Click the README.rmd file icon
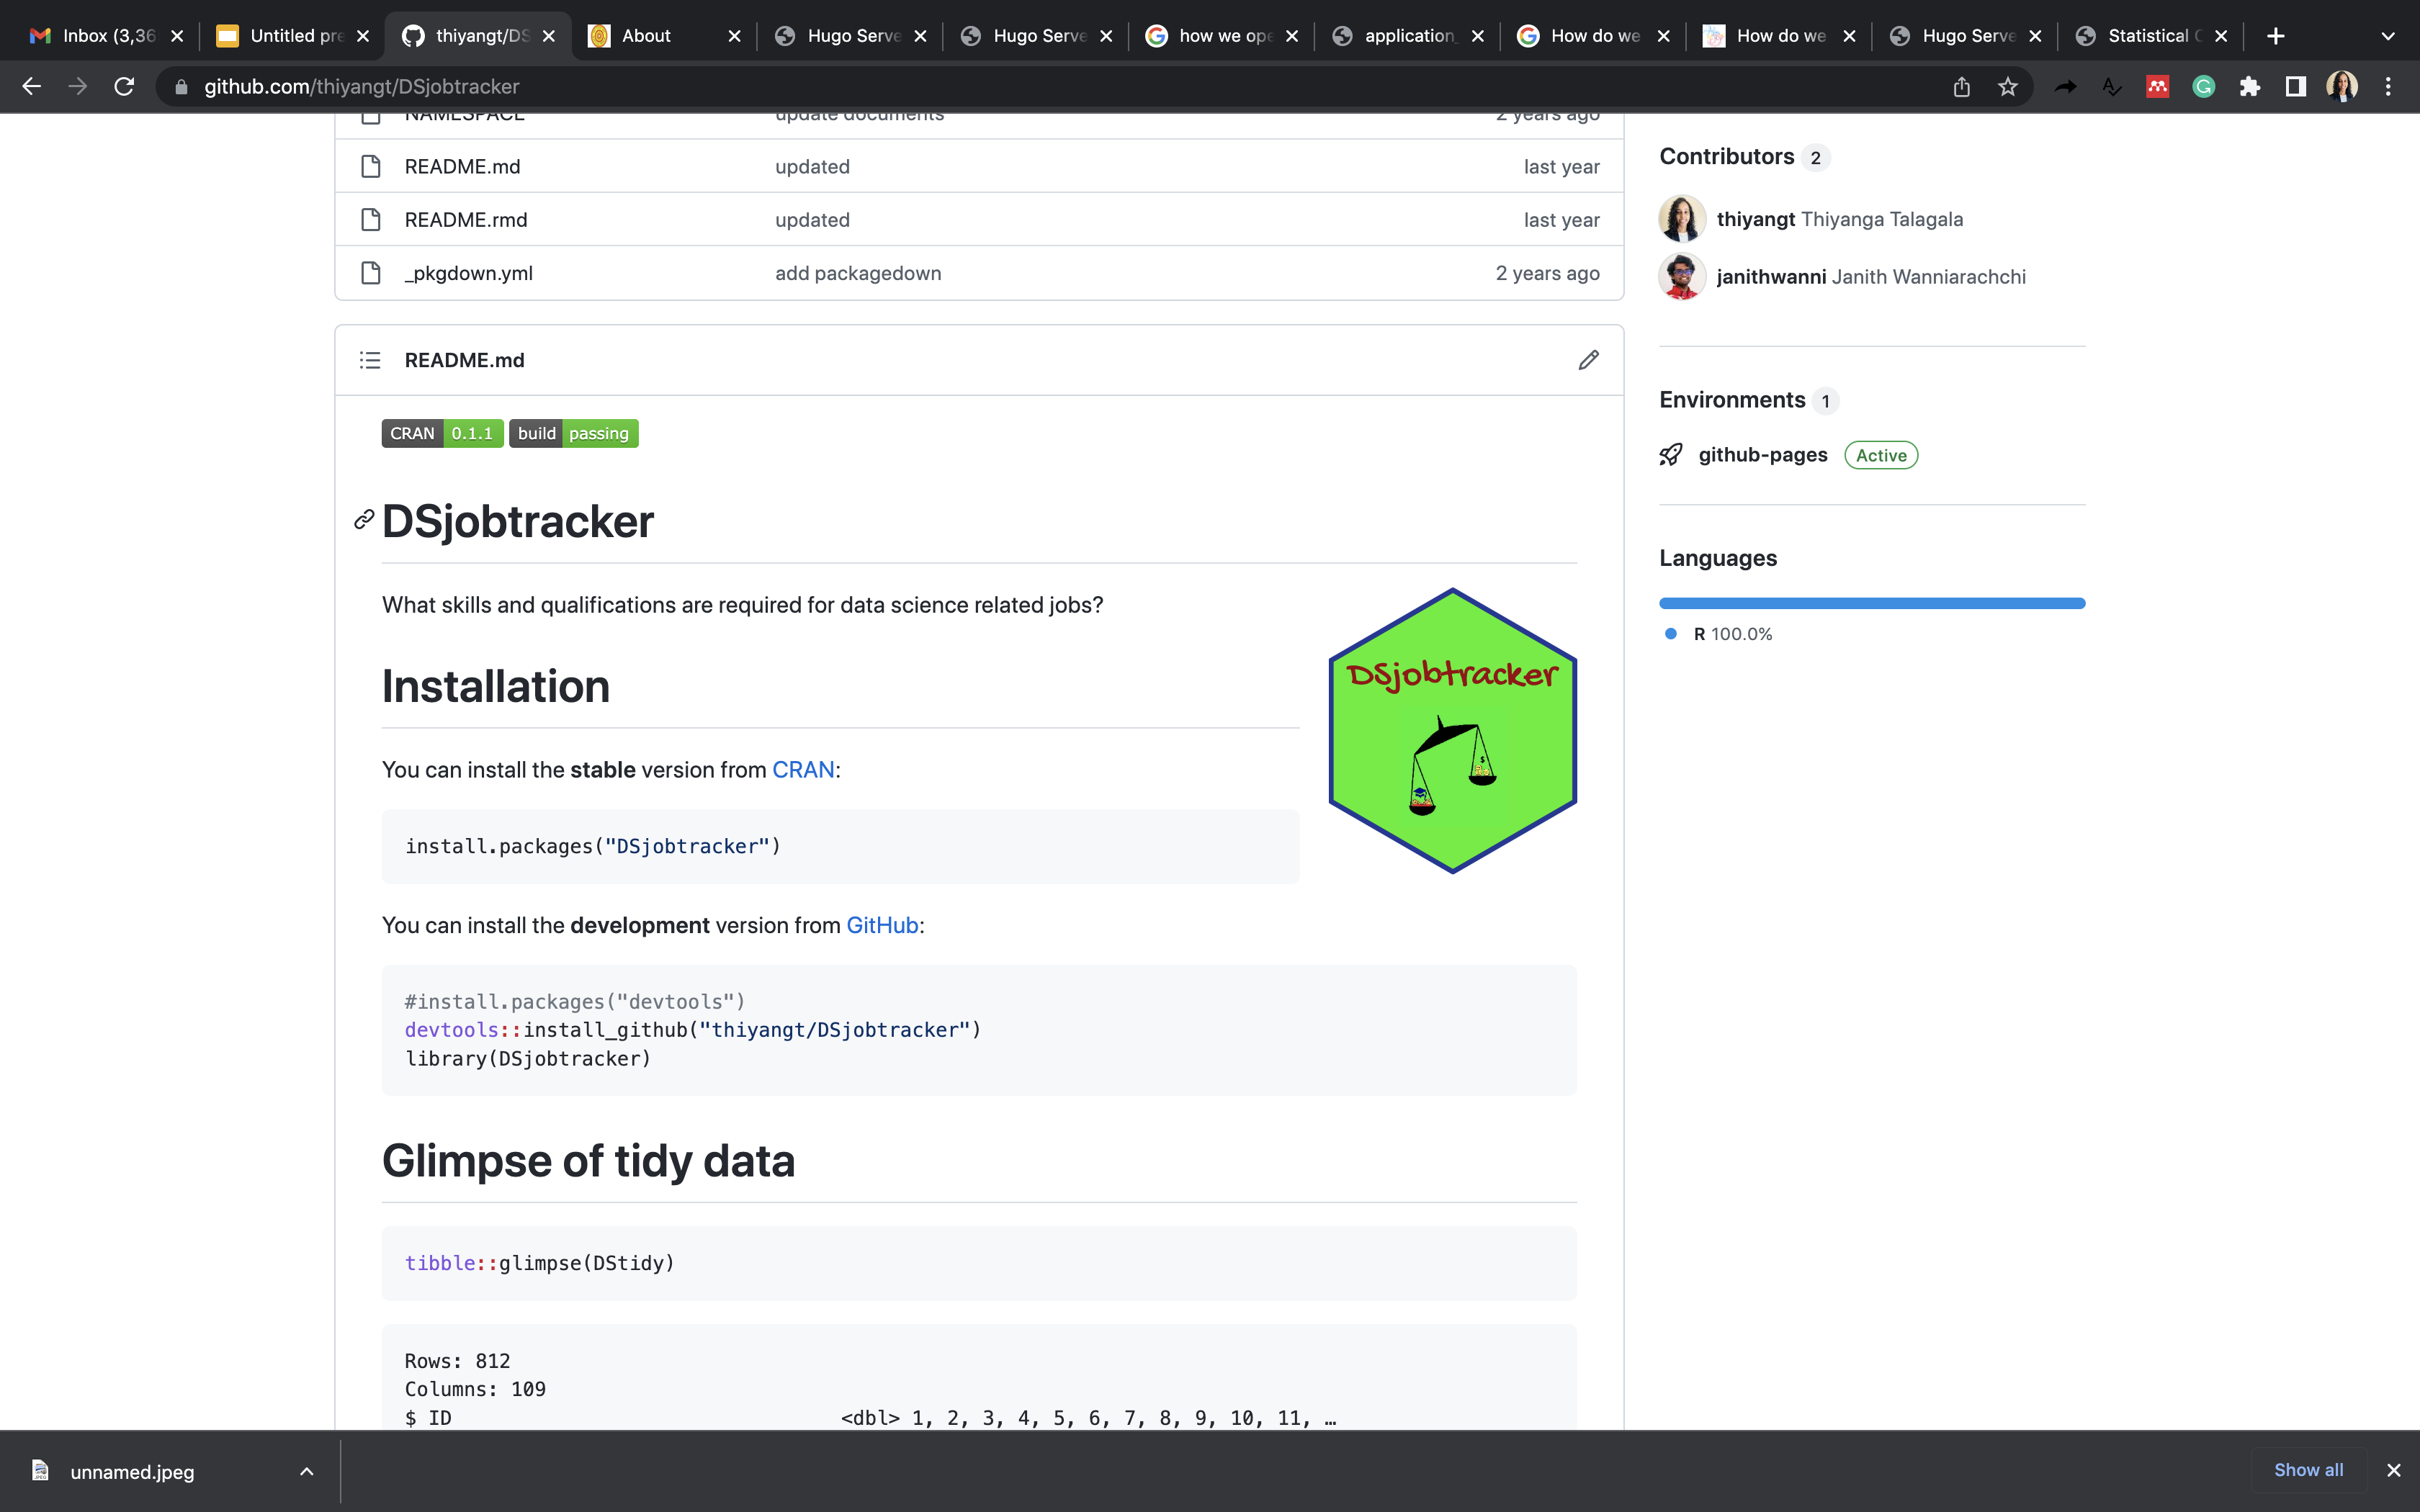 pyautogui.click(x=371, y=219)
